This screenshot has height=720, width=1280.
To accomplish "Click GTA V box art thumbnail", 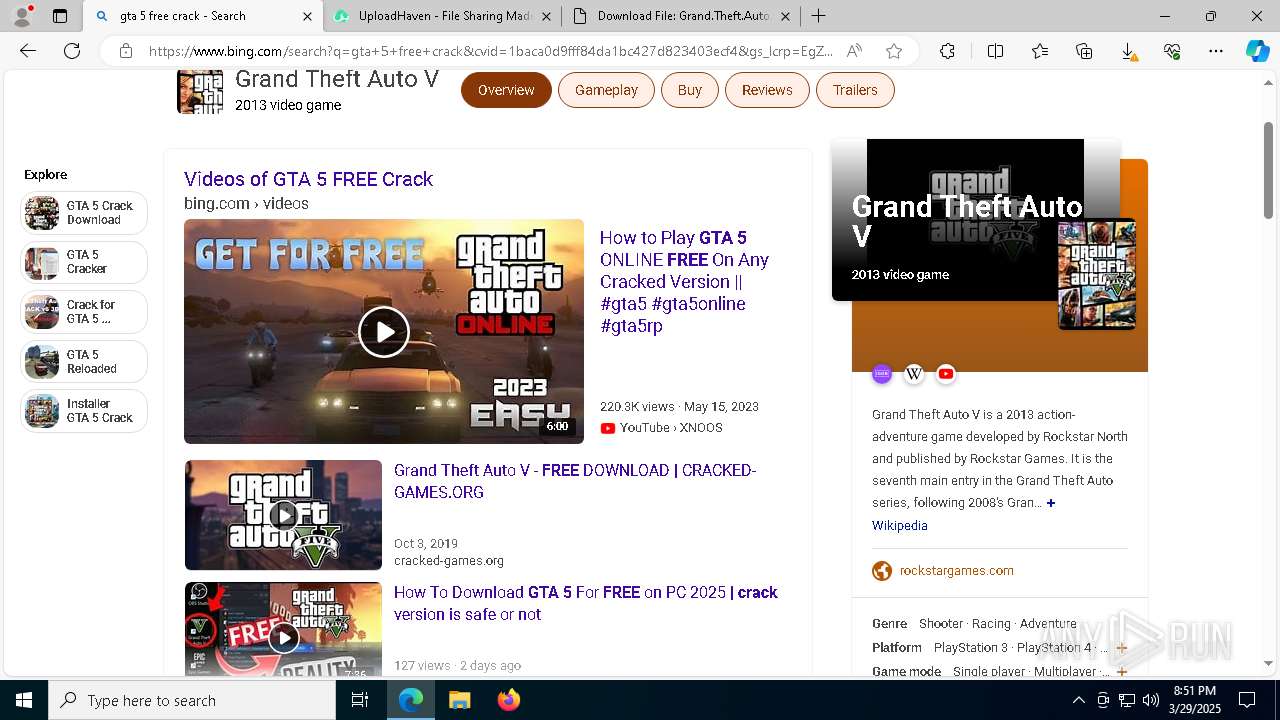I will (1097, 274).
